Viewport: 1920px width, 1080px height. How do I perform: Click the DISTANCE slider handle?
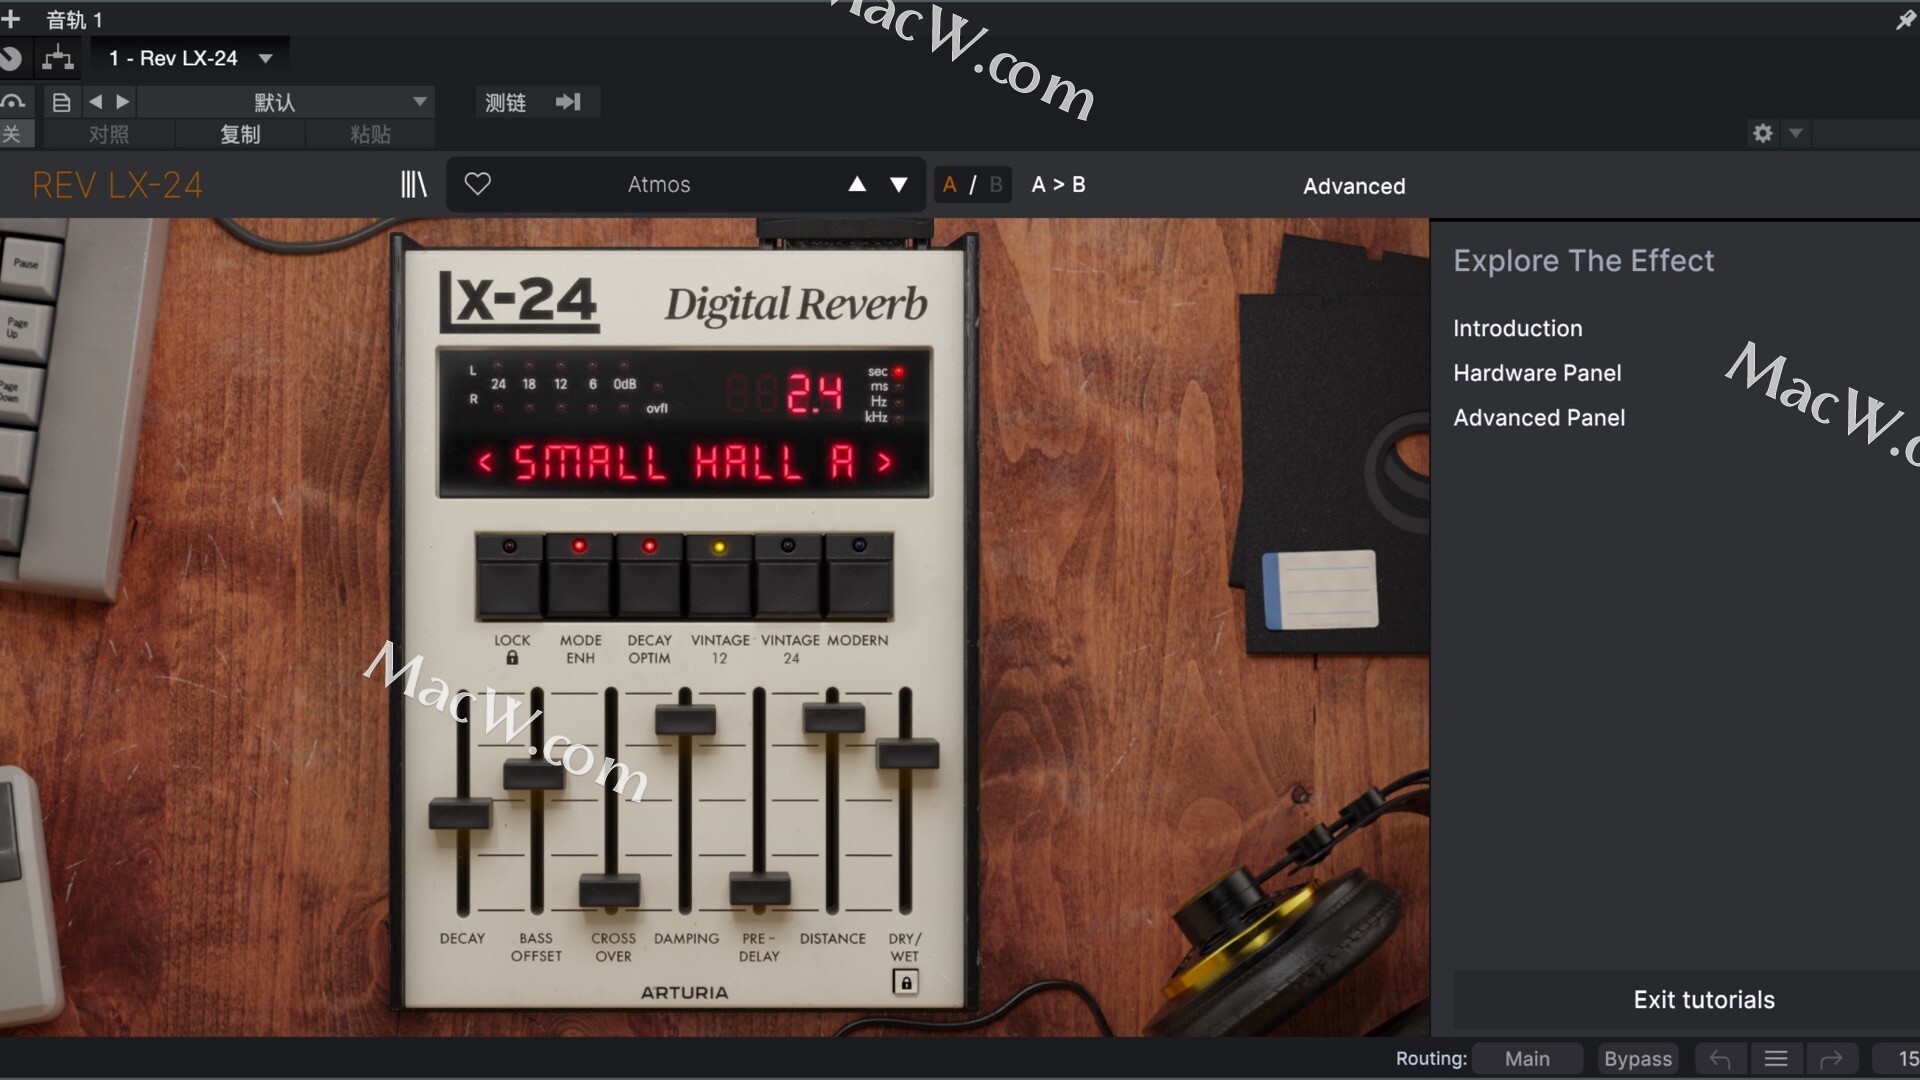(833, 718)
